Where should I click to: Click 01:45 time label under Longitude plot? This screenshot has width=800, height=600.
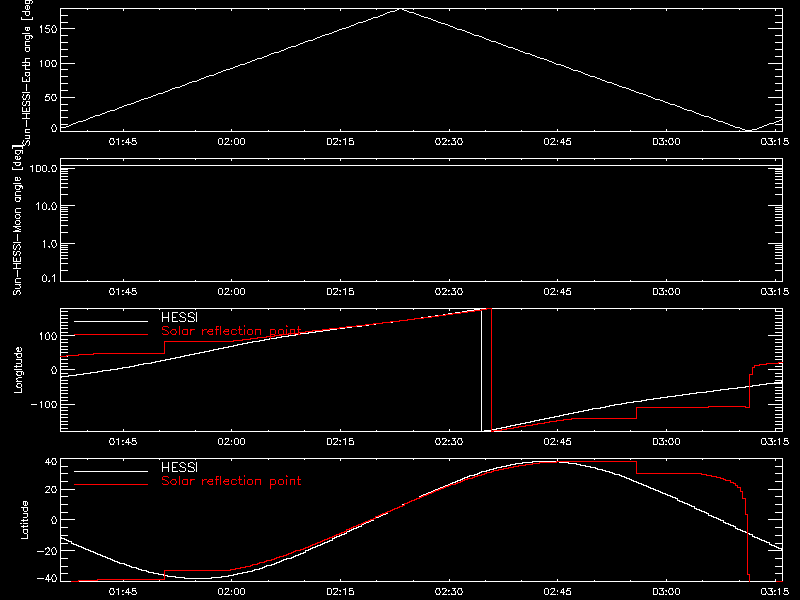(x=123, y=441)
